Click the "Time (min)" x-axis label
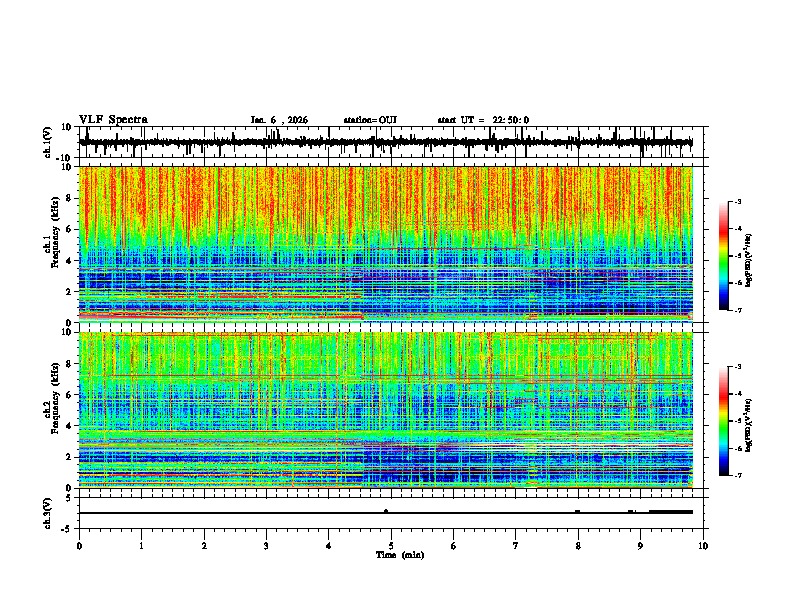 coord(400,555)
